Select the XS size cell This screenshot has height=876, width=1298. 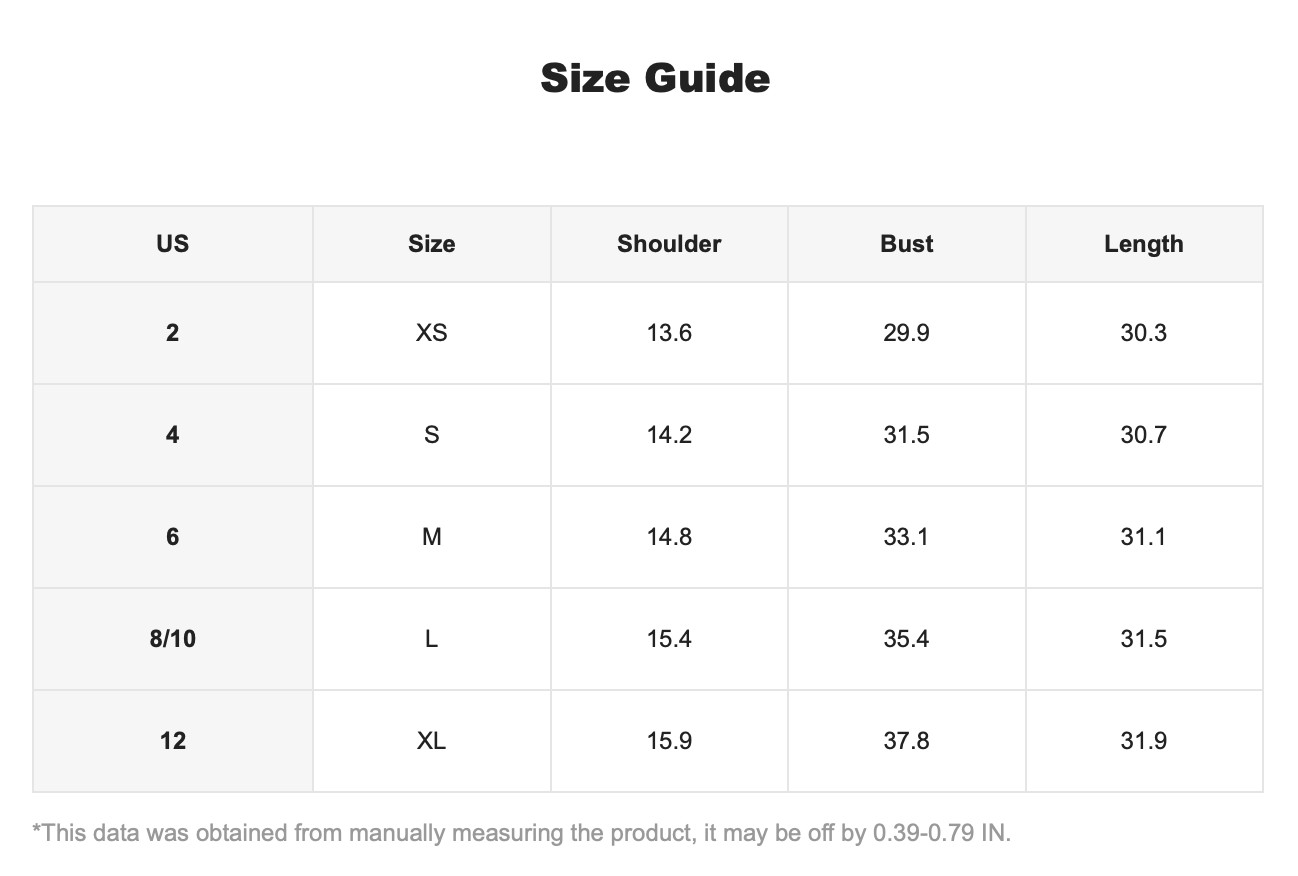point(432,333)
